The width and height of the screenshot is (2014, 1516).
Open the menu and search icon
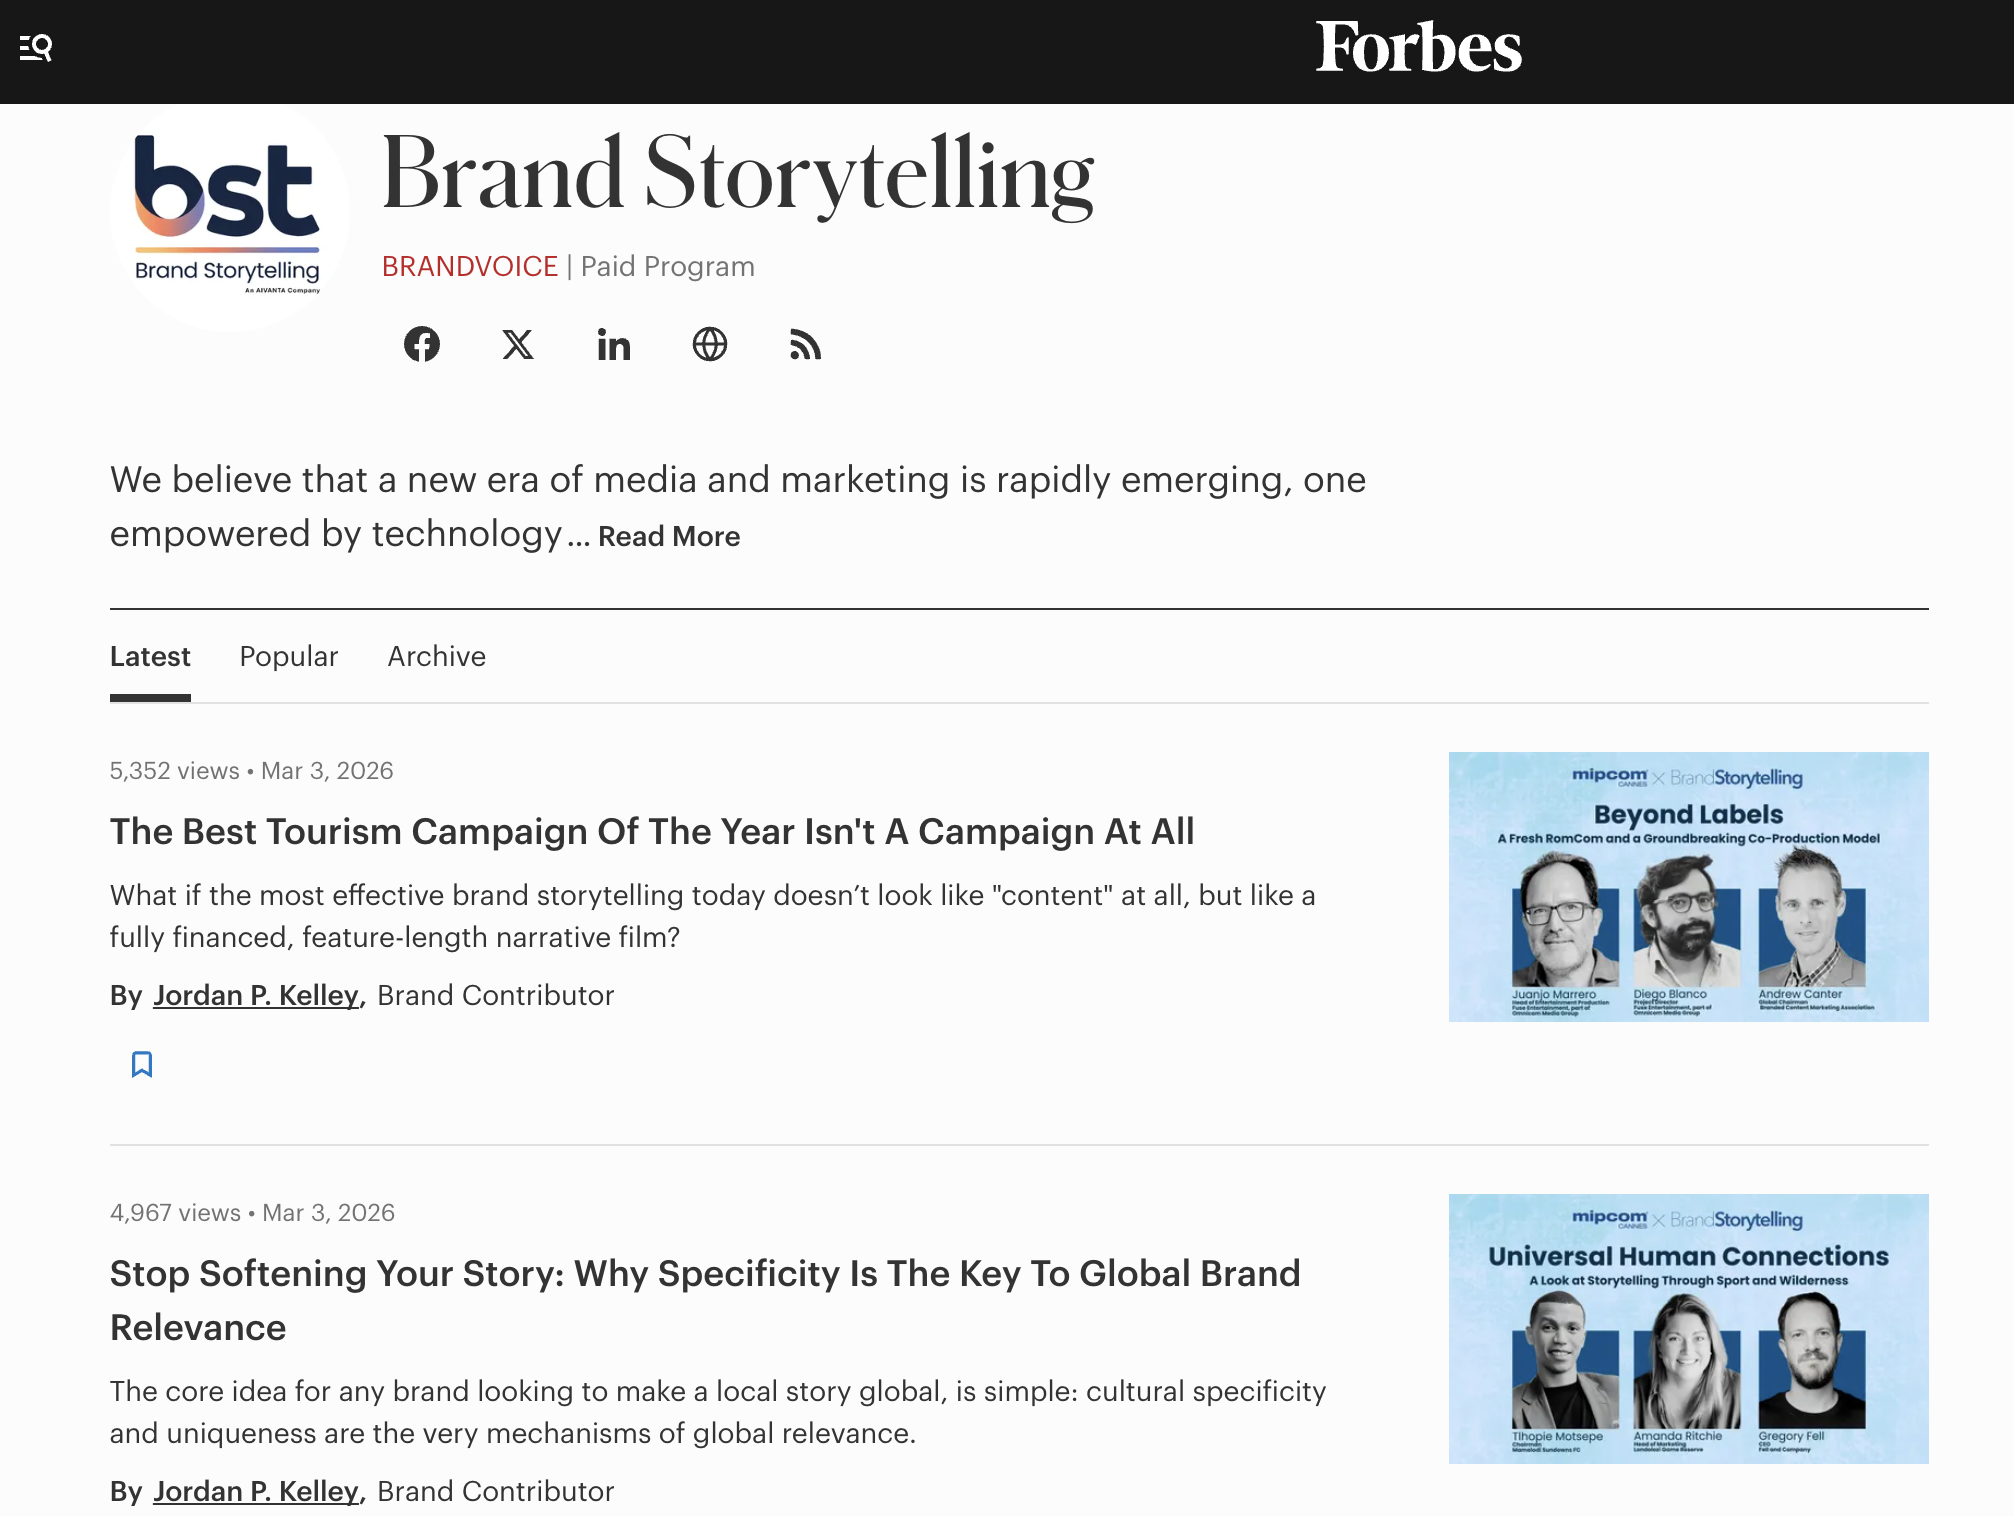click(x=36, y=47)
